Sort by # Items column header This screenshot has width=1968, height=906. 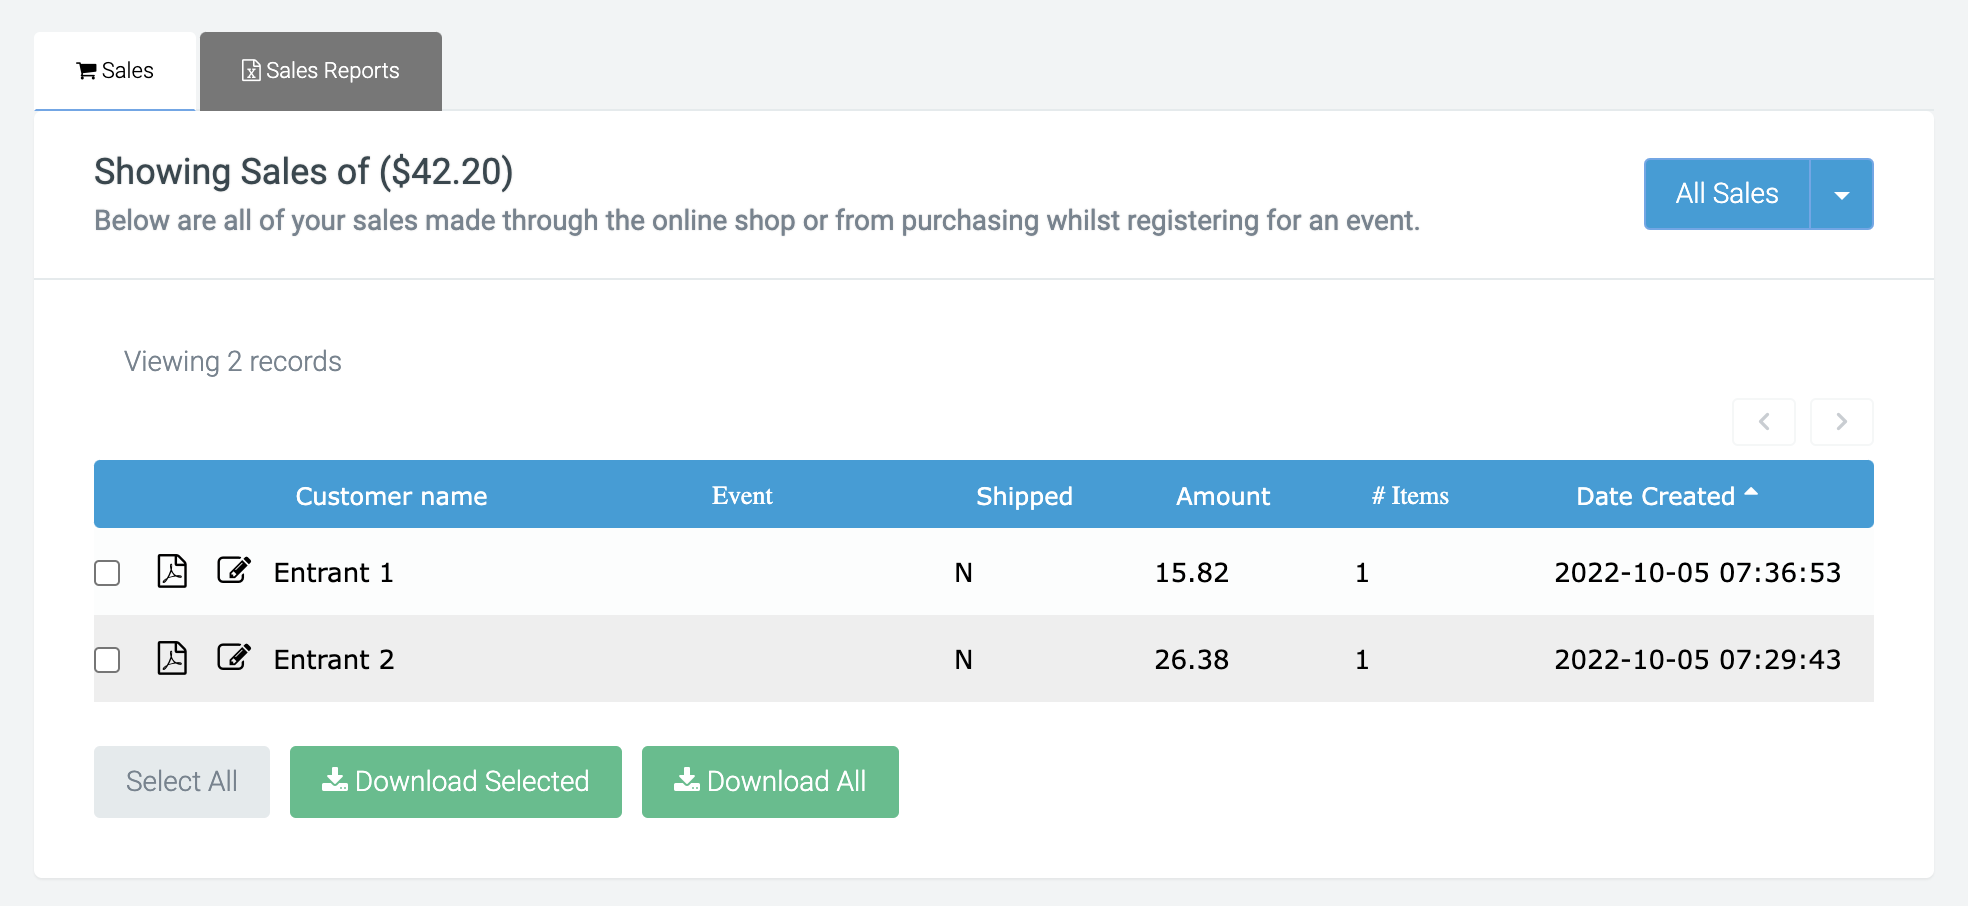(x=1410, y=496)
